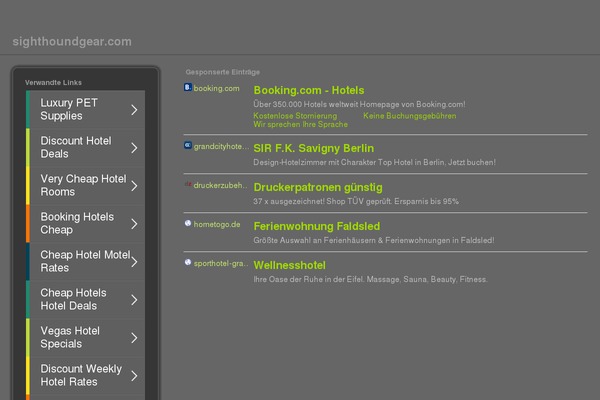Click the sporthotel-gra.. domain text

coord(221,263)
